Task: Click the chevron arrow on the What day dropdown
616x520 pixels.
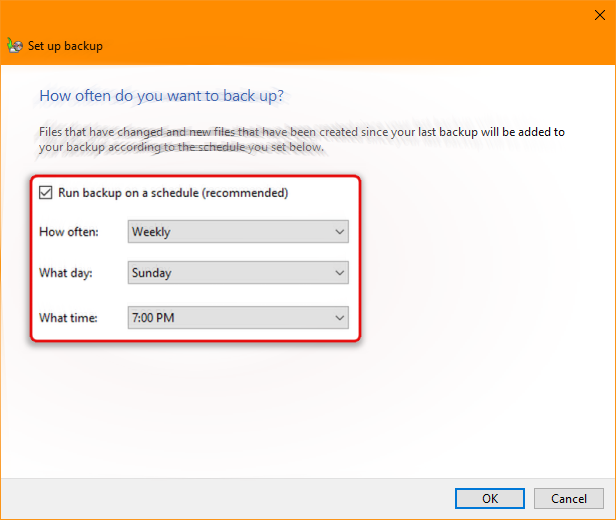Action: point(339,272)
